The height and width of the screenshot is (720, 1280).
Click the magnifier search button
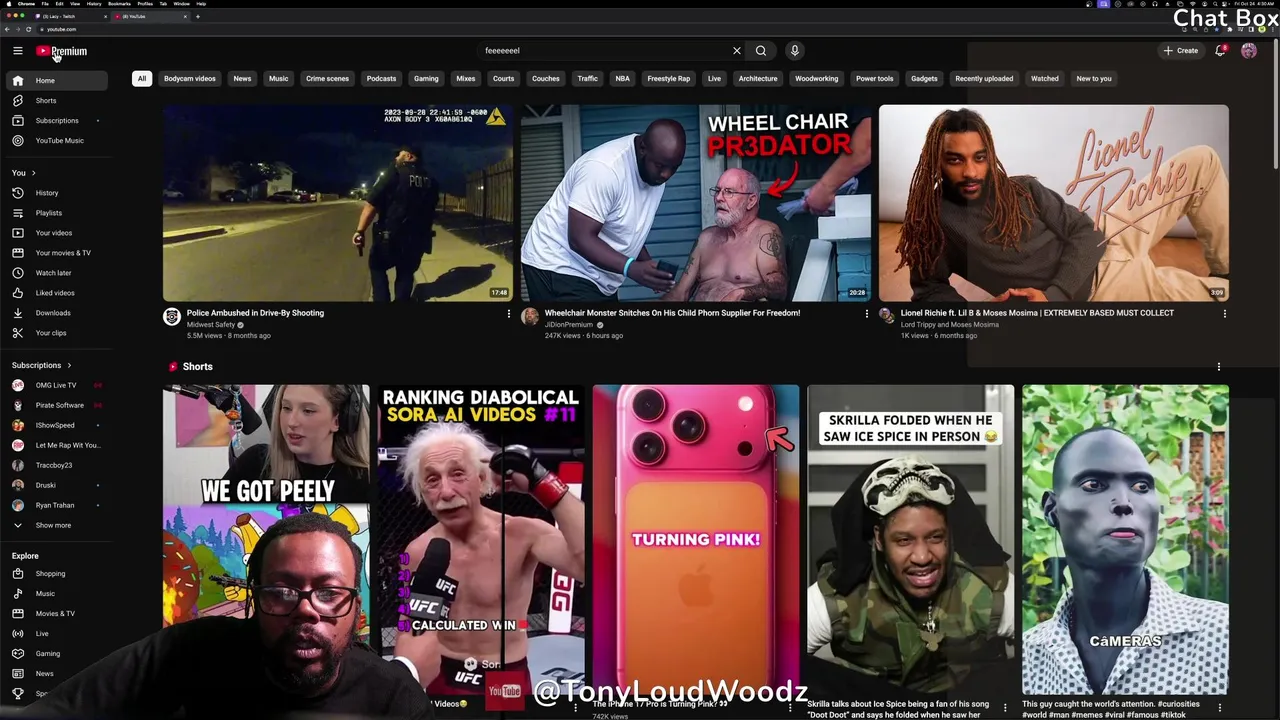pos(761,51)
